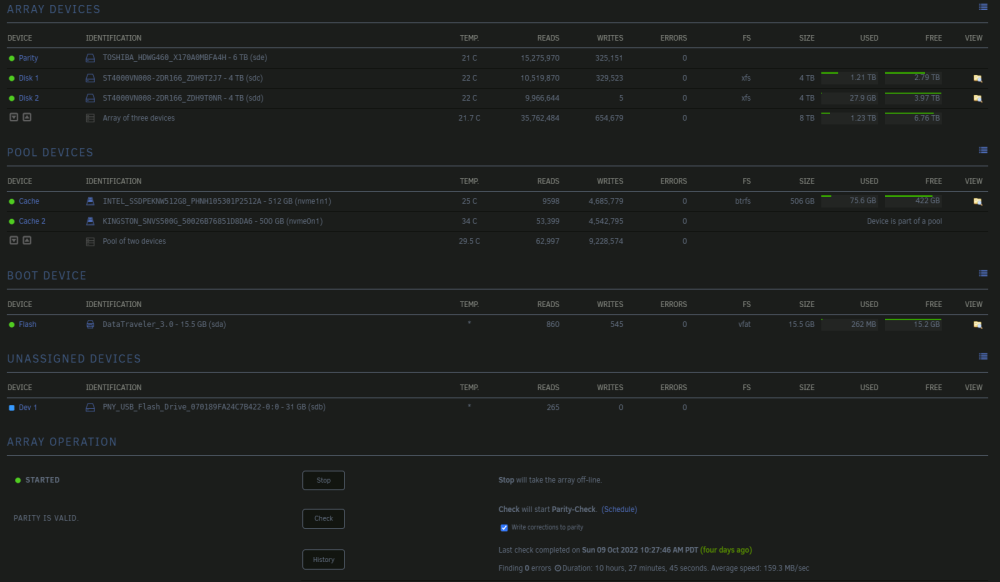The image size is (1000, 582).
Task: Open the Flash boot device link
Action: [x=27, y=324]
